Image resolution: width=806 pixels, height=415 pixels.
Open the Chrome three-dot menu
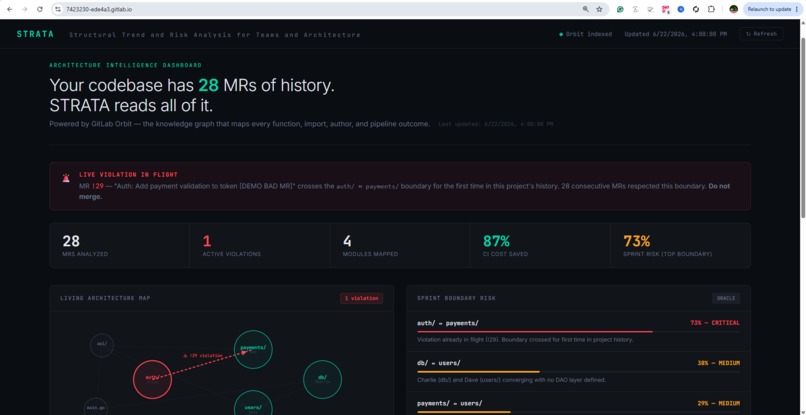[797, 9]
